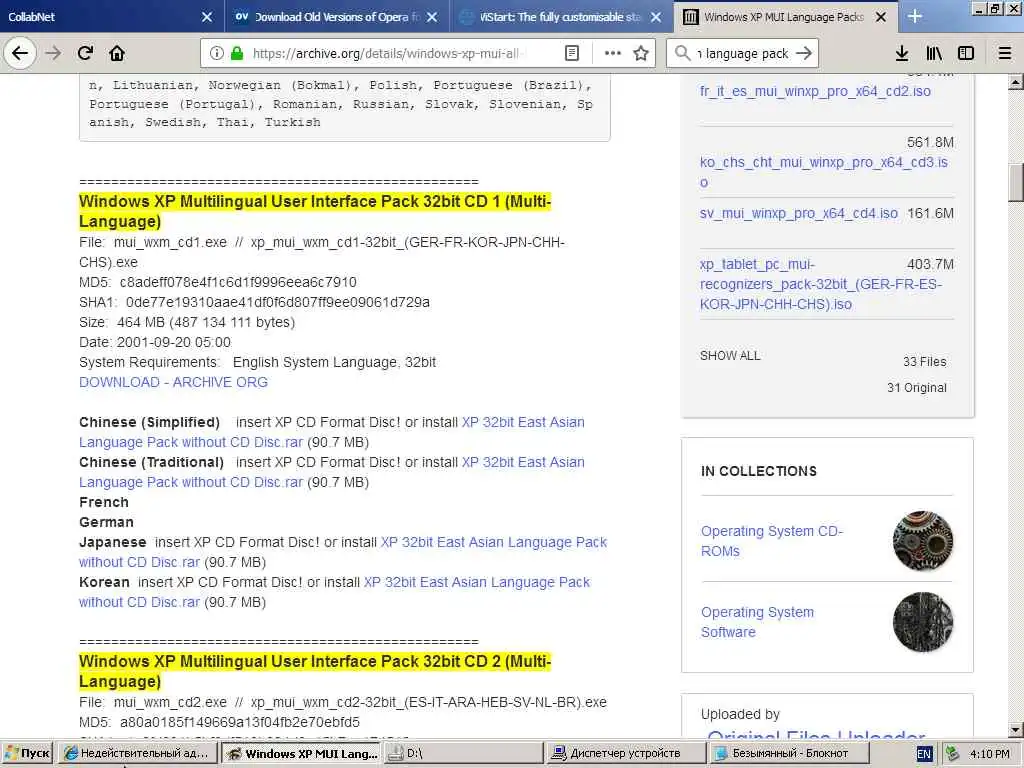1024x768 pixels.
Task: Click the green padlock security icon
Action: coord(237,54)
